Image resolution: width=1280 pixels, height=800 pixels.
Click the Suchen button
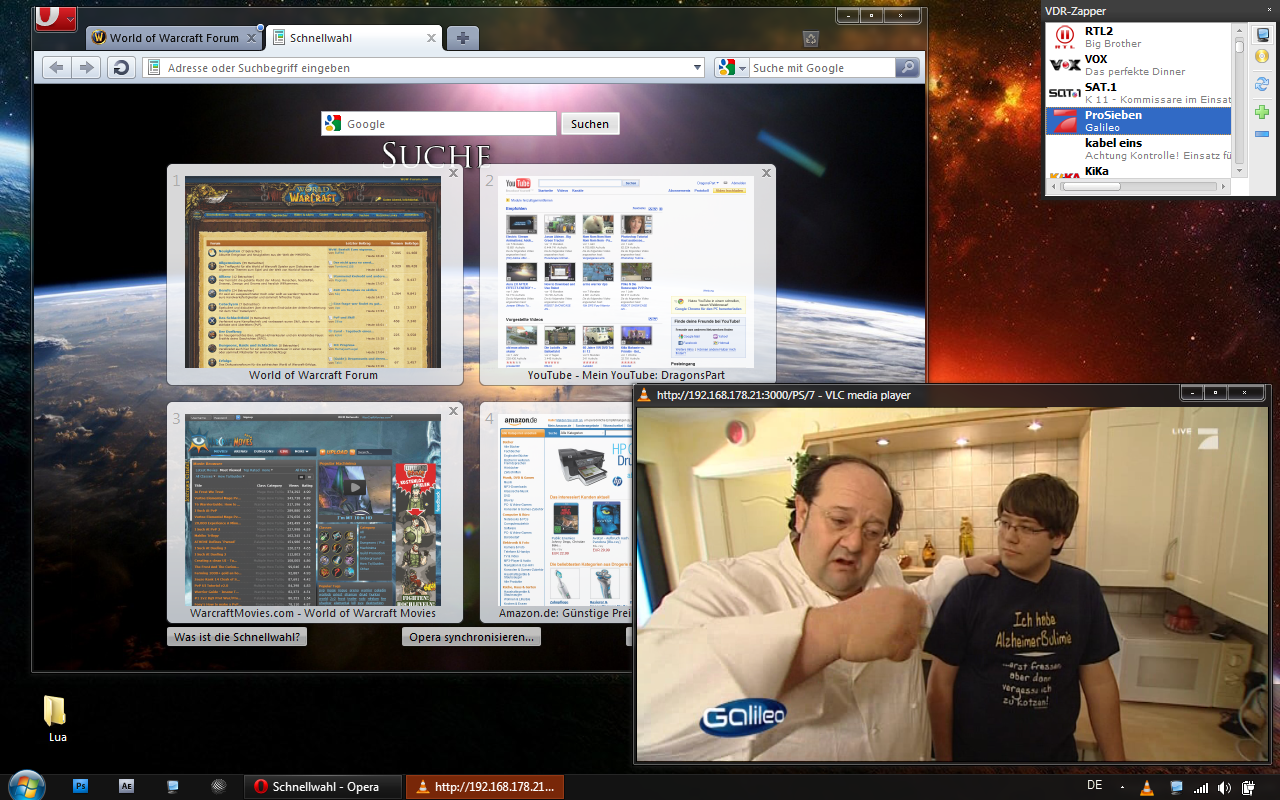point(590,124)
